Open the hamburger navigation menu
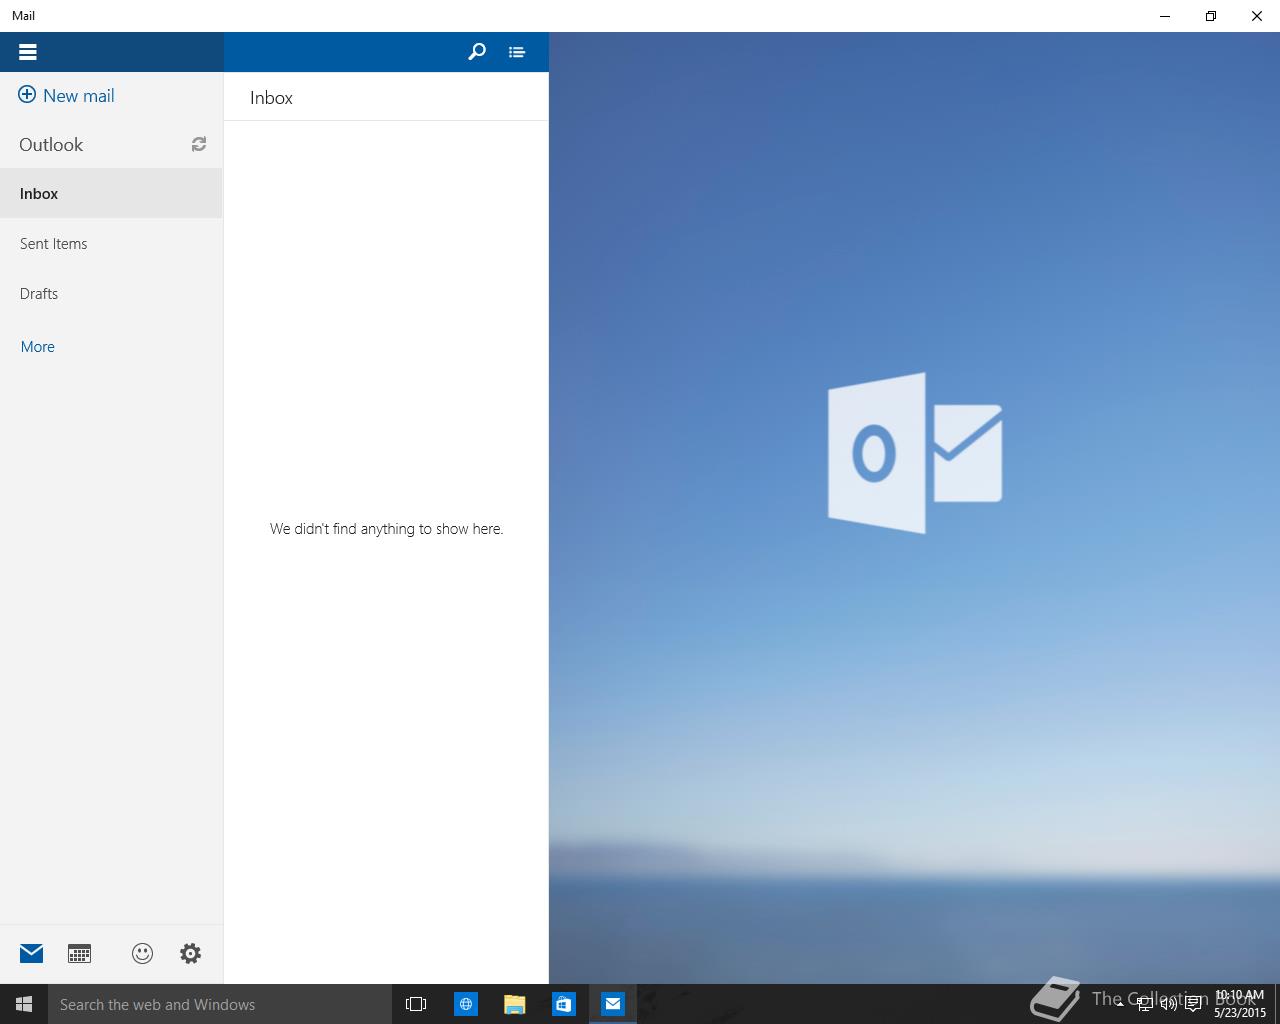The width and height of the screenshot is (1280, 1024). click(27, 52)
